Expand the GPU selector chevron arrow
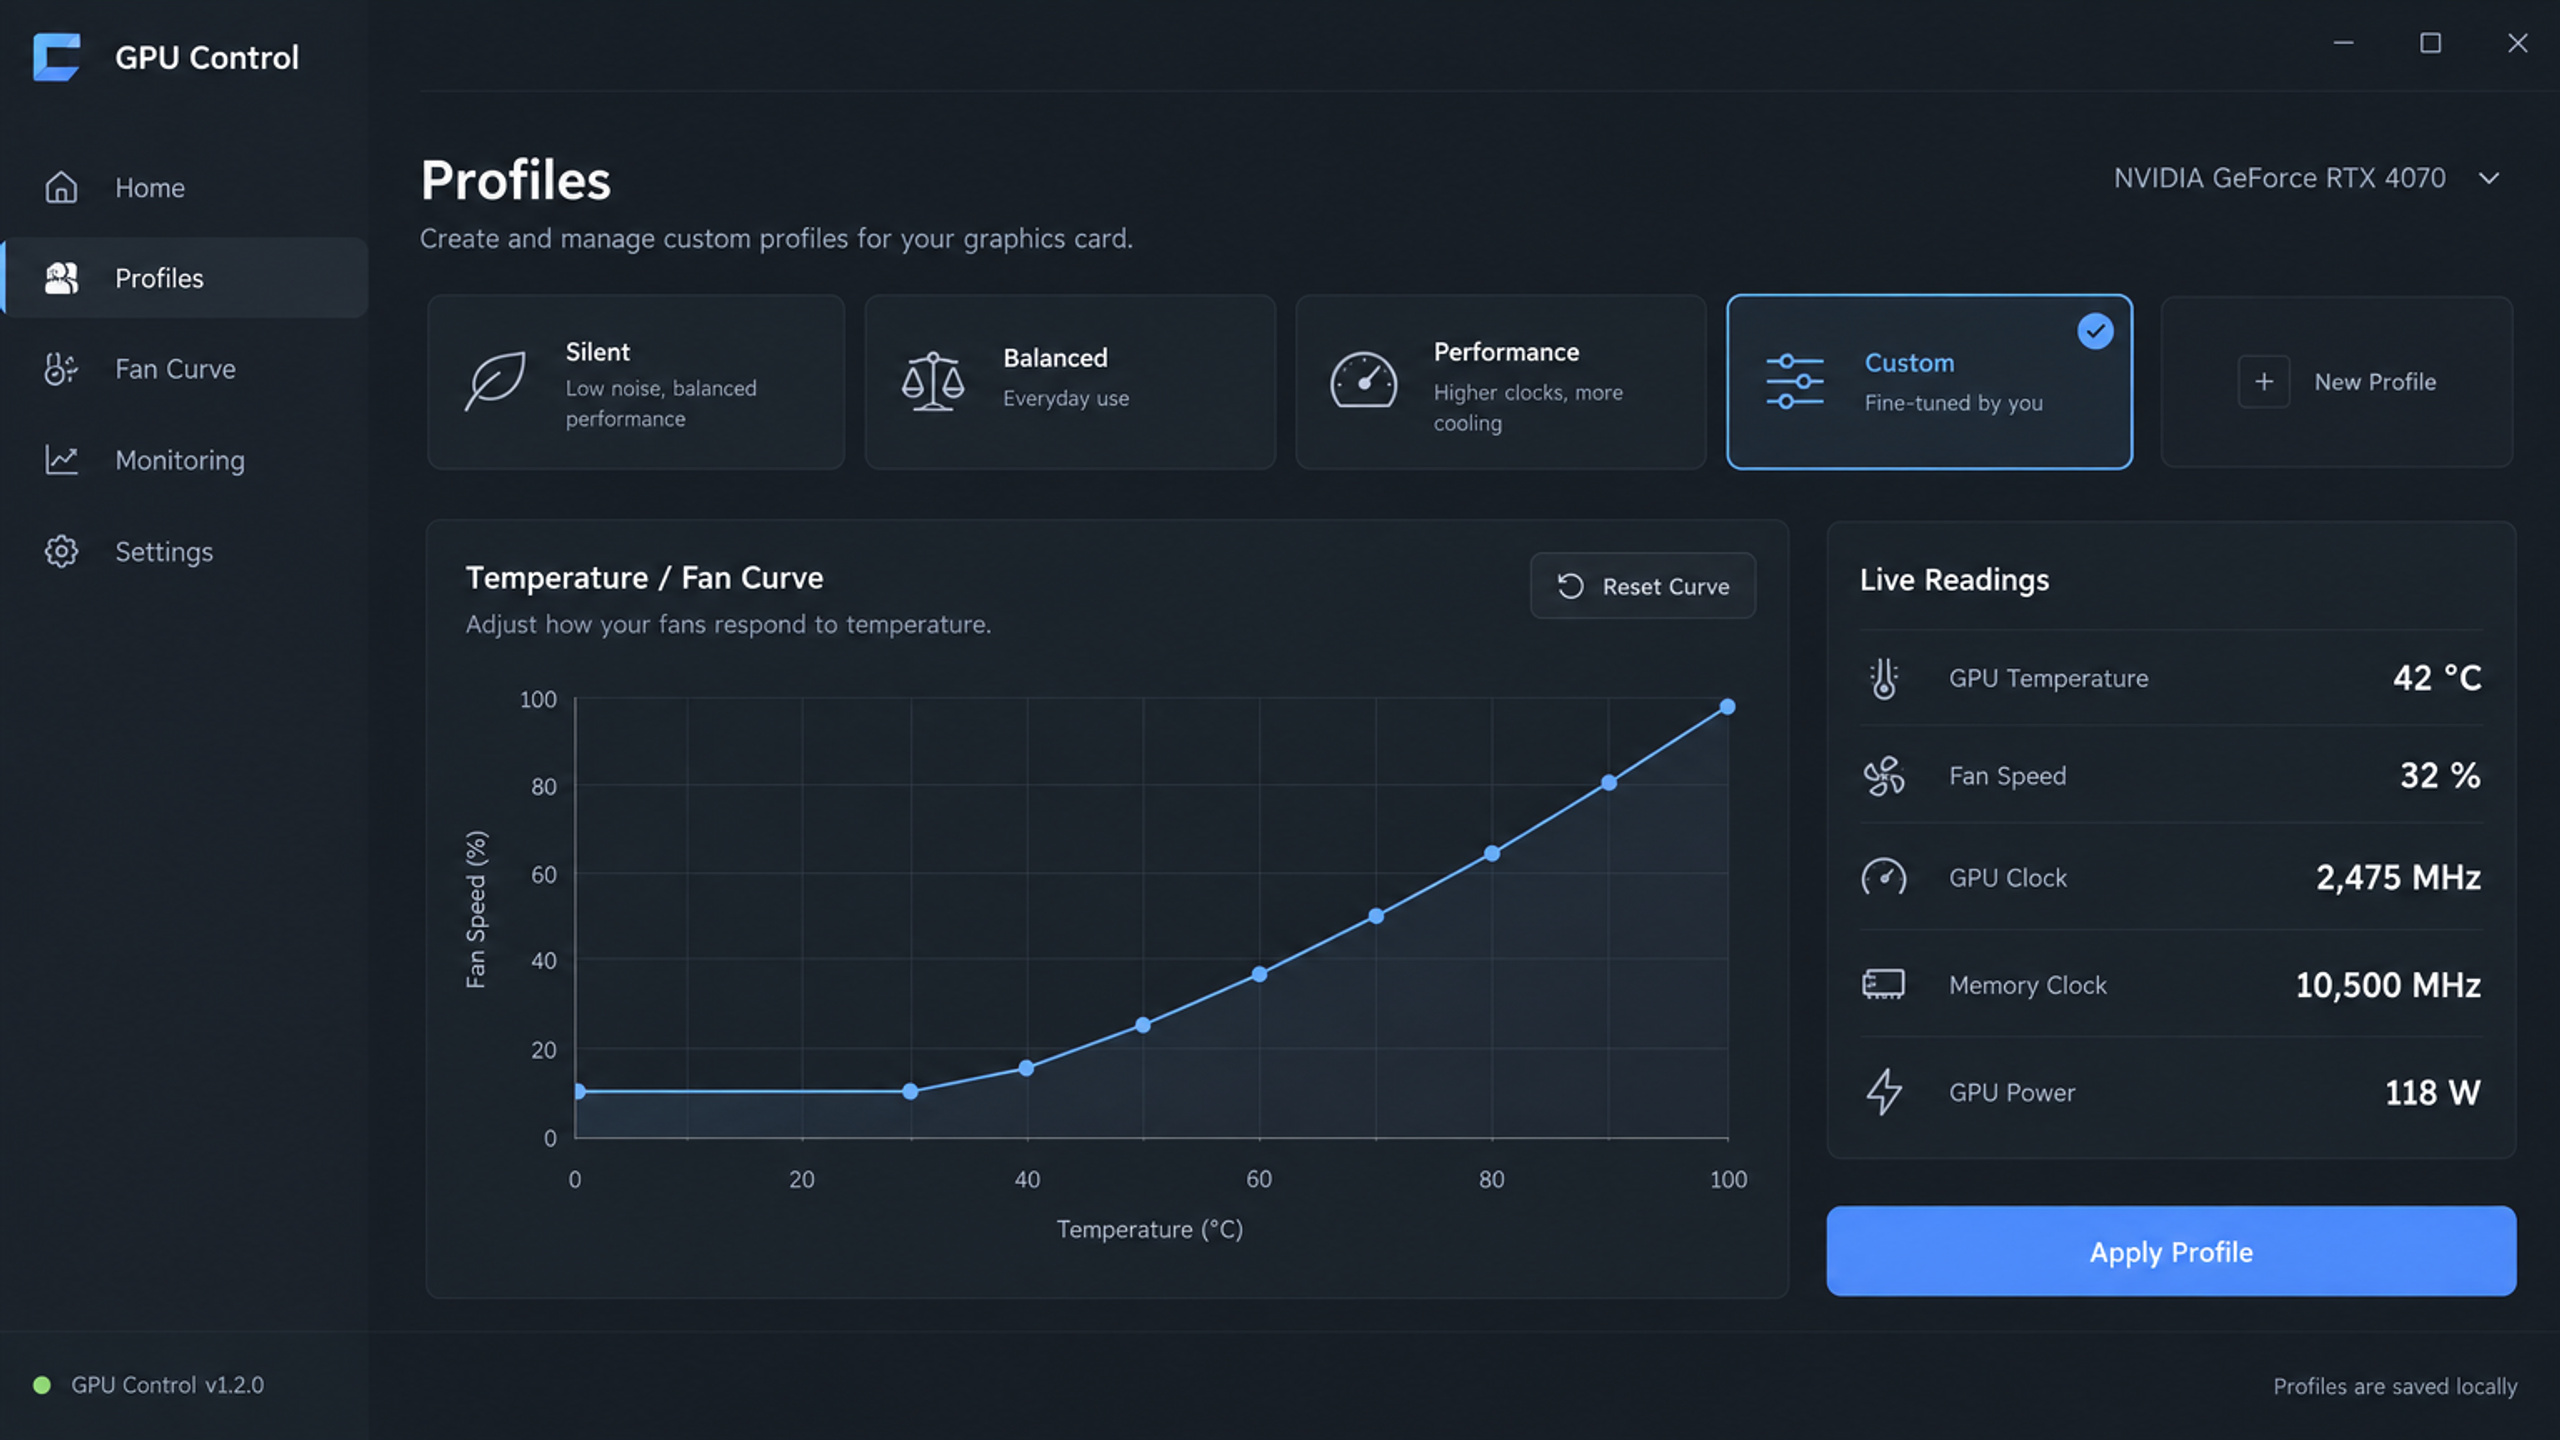Screen dimensions: 2560x1440 pos(2489,179)
